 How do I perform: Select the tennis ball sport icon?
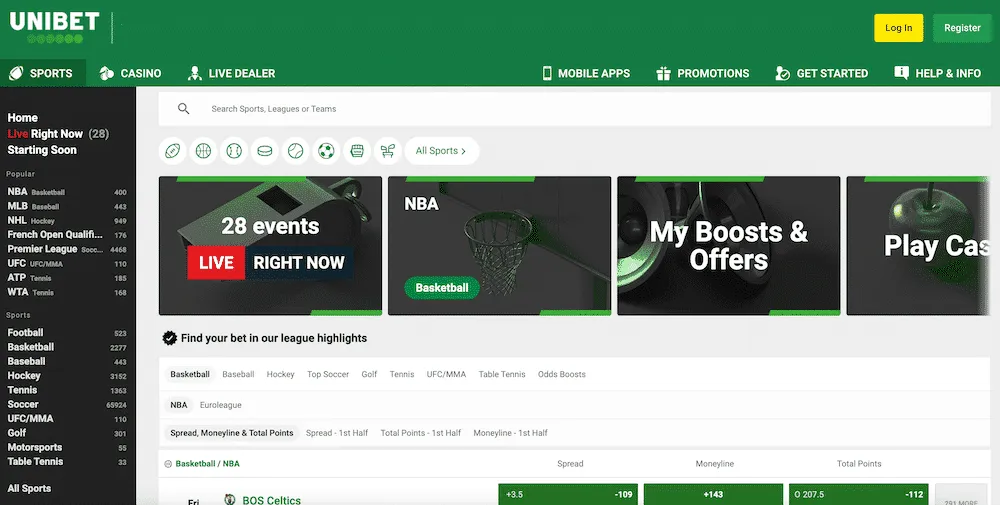[295, 151]
